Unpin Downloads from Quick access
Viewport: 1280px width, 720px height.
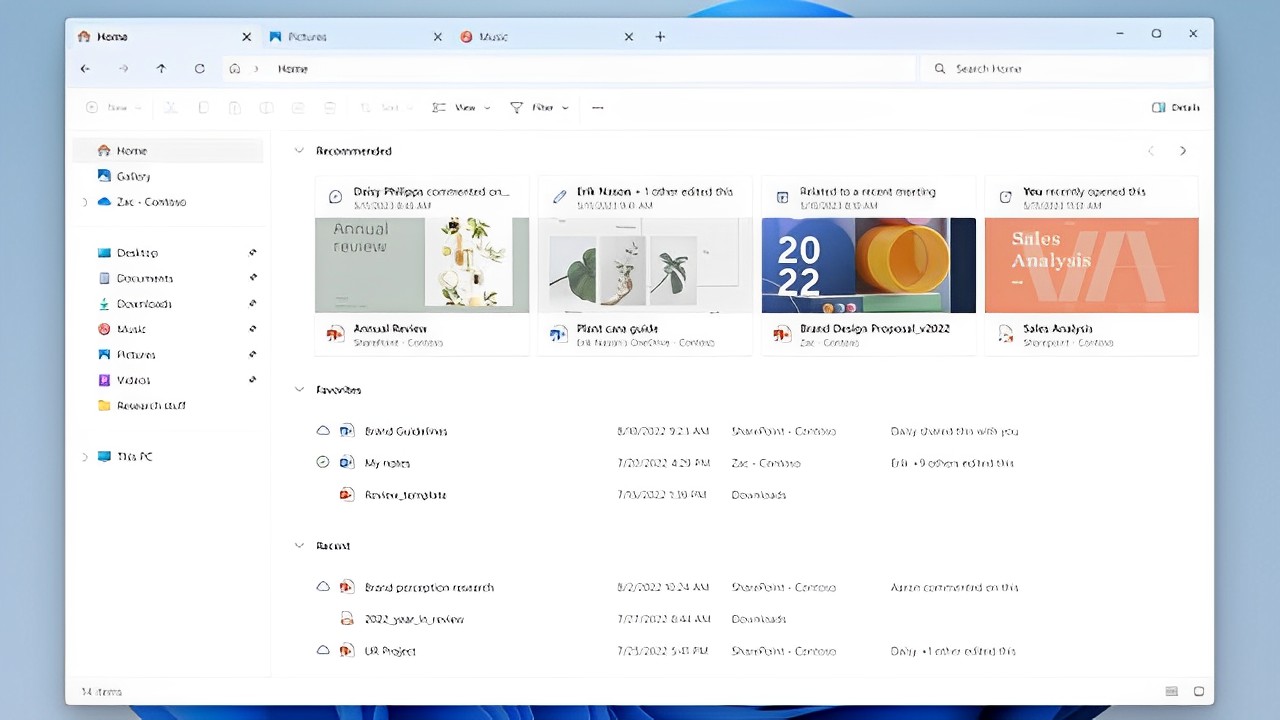click(252, 303)
